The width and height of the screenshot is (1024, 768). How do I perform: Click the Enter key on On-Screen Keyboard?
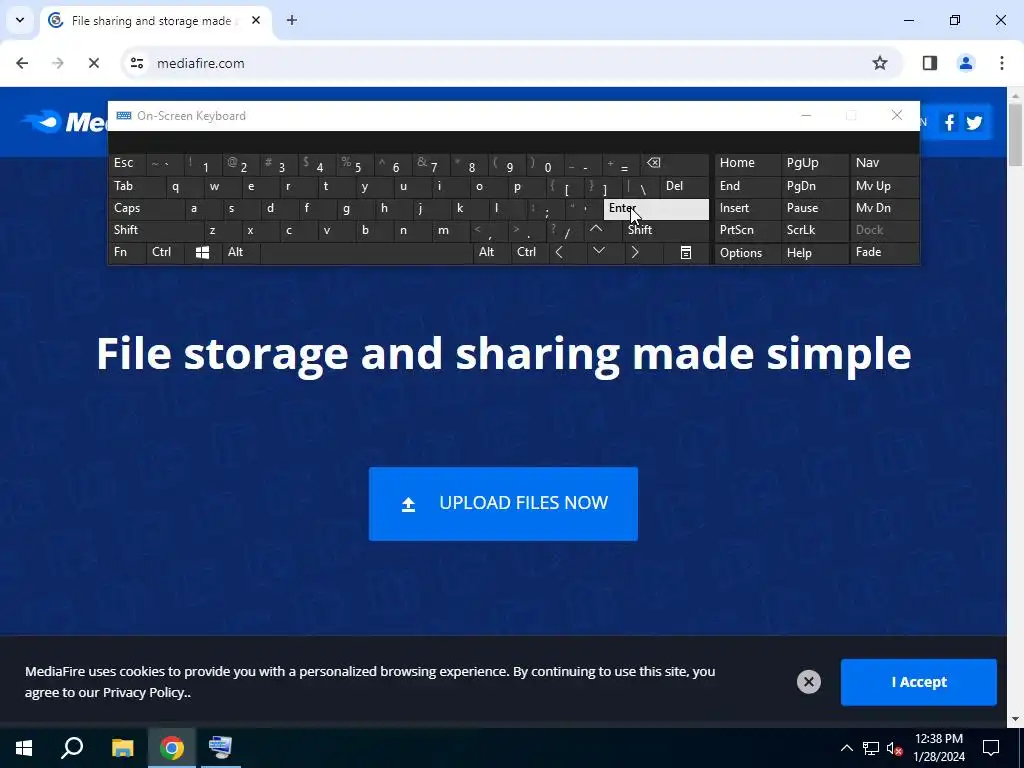click(x=656, y=209)
